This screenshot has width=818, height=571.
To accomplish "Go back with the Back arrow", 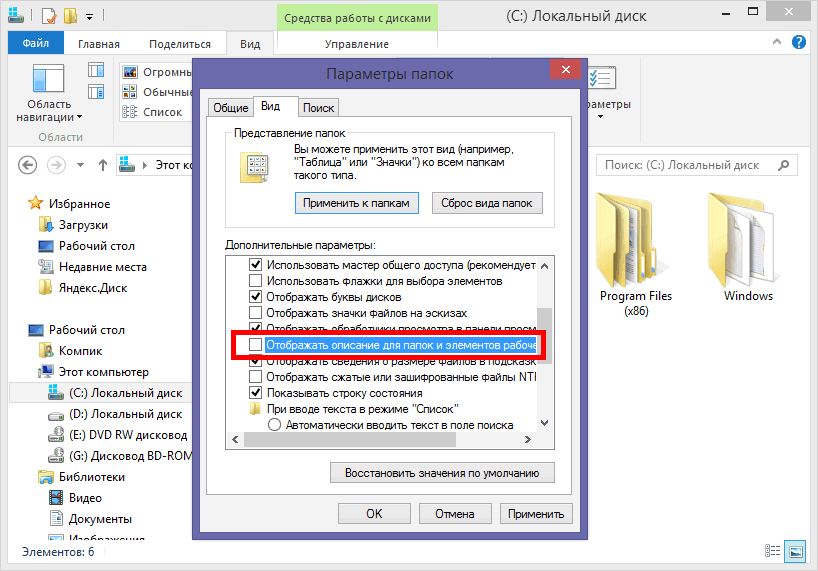I will point(28,165).
